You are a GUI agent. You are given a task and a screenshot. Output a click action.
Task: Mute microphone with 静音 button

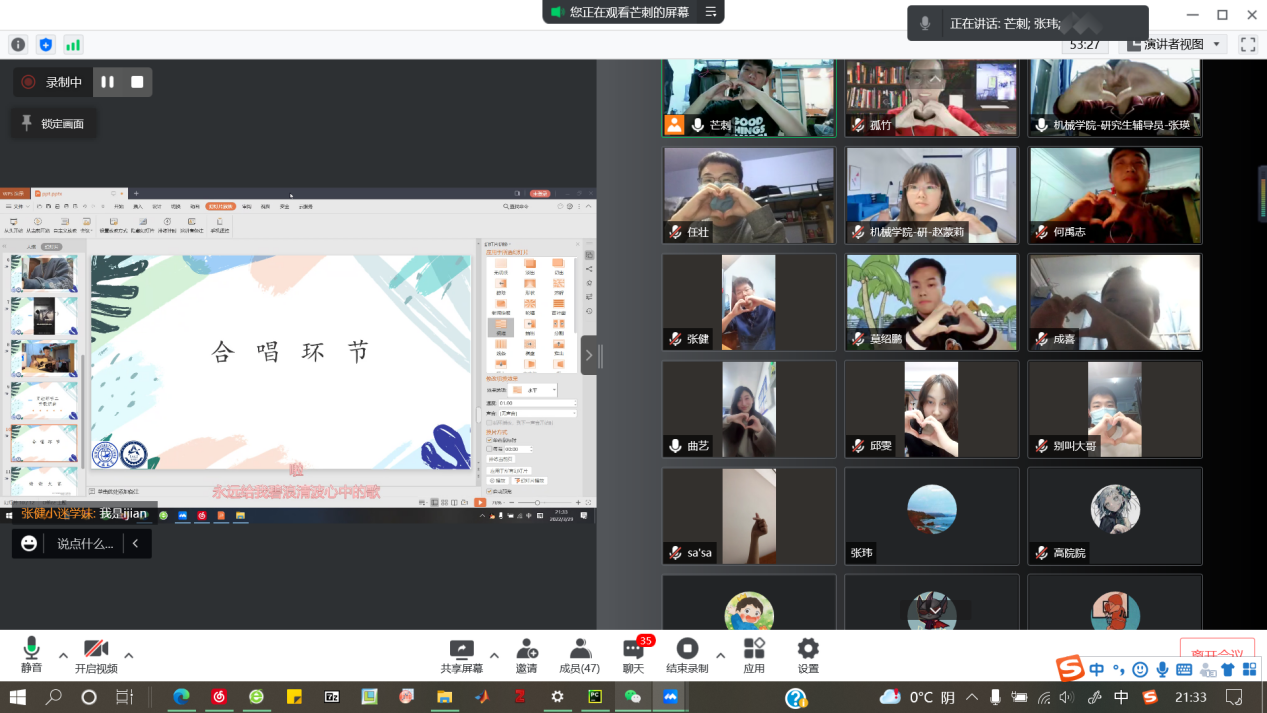(31, 654)
